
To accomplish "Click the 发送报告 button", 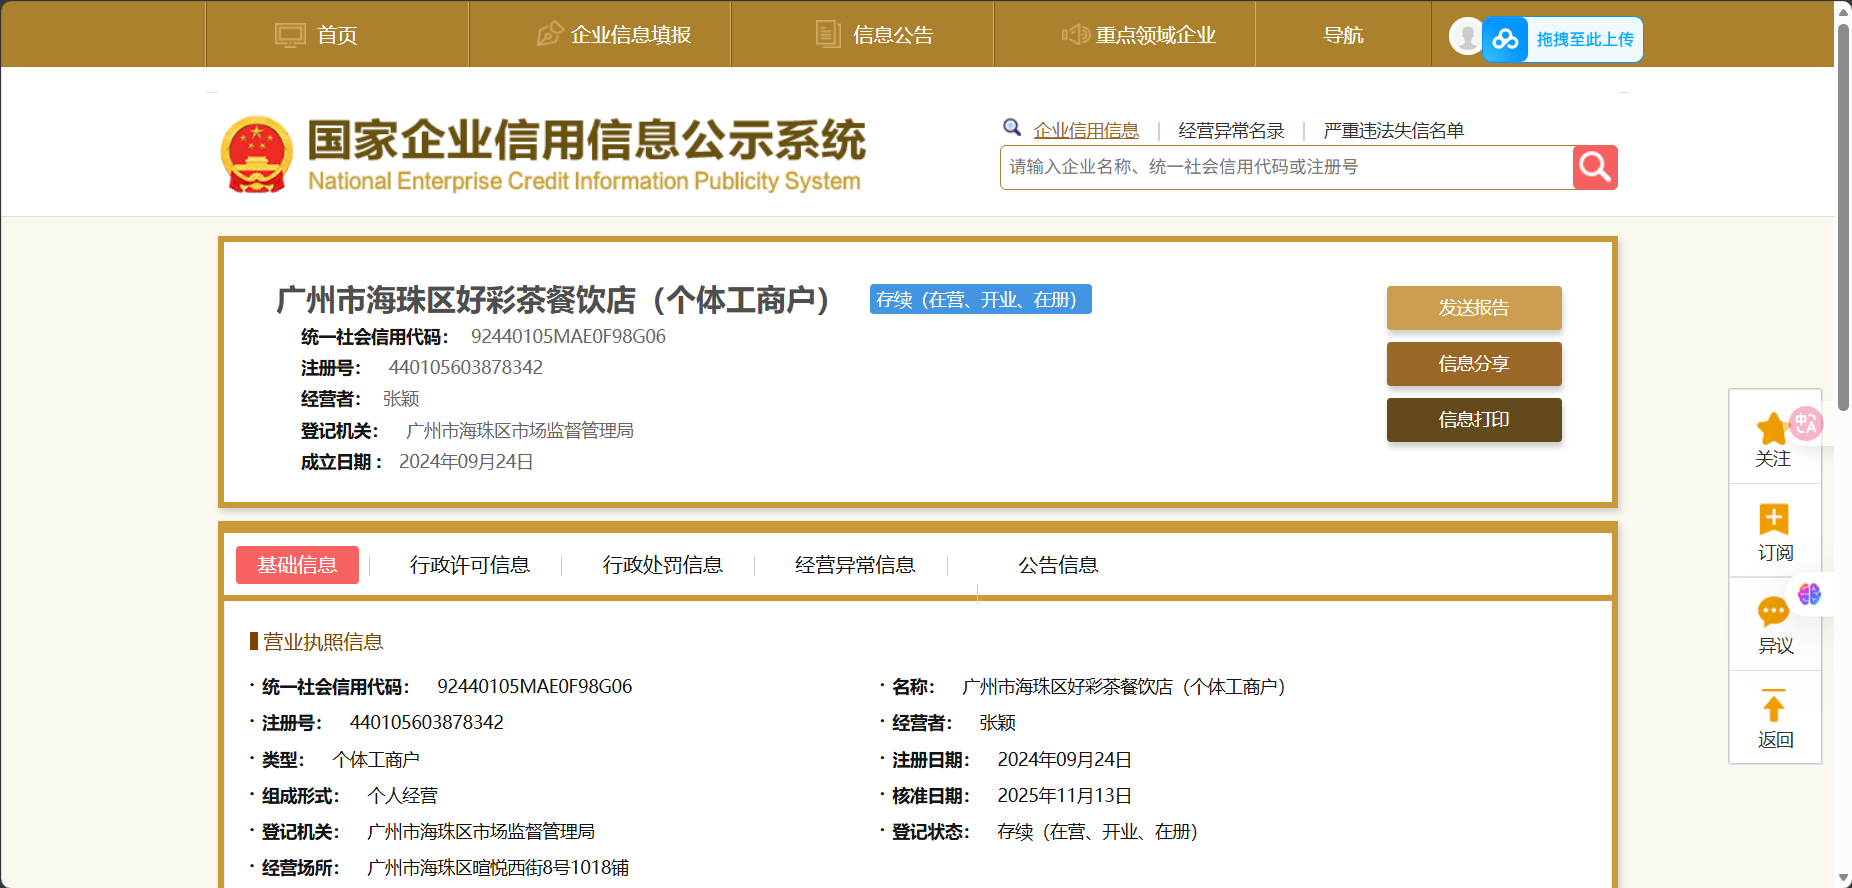I will (1474, 308).
